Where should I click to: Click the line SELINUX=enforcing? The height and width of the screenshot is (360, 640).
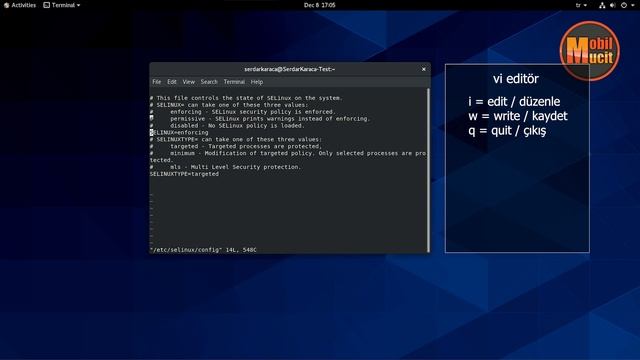click(x=179, y=132)
